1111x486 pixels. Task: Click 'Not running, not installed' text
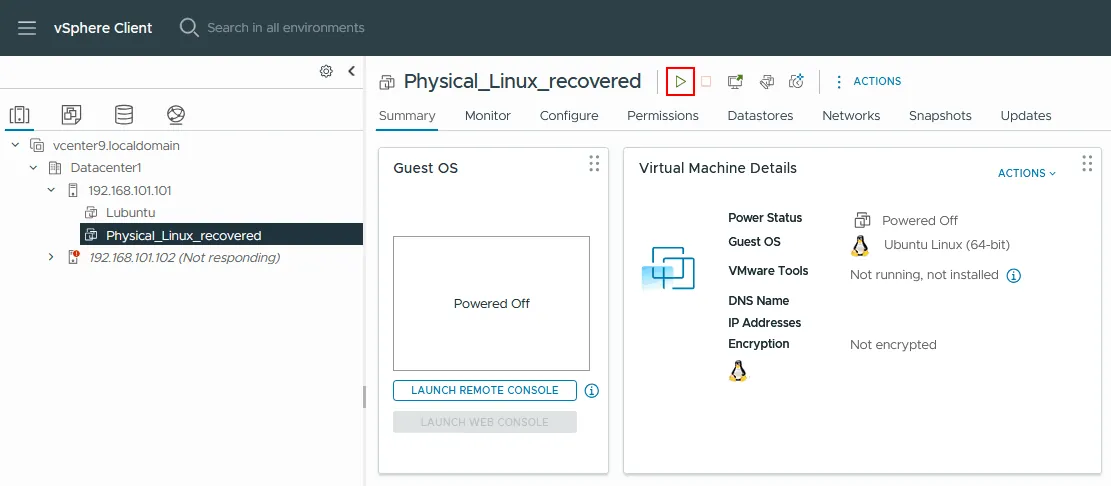tap(924, 275)
